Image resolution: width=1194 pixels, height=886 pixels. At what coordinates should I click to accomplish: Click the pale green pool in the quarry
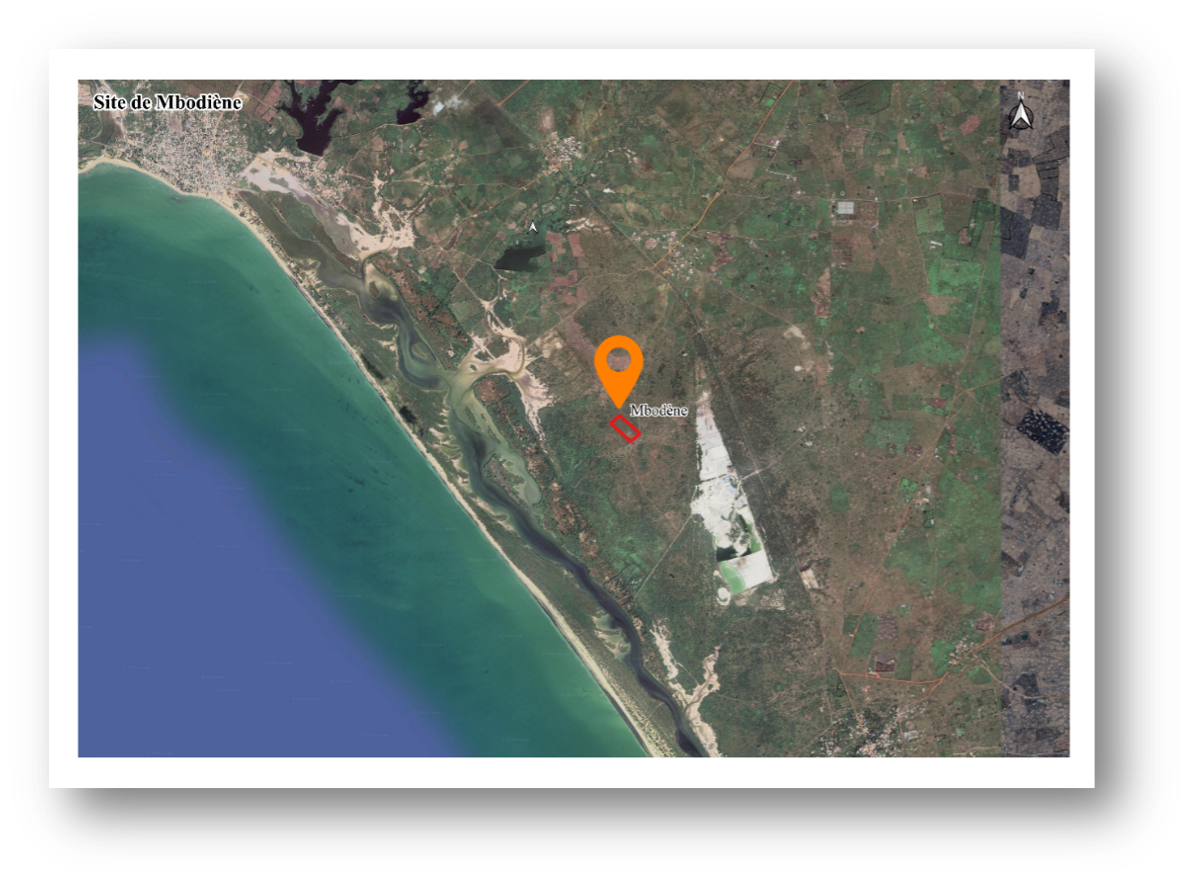coord(742,575)
